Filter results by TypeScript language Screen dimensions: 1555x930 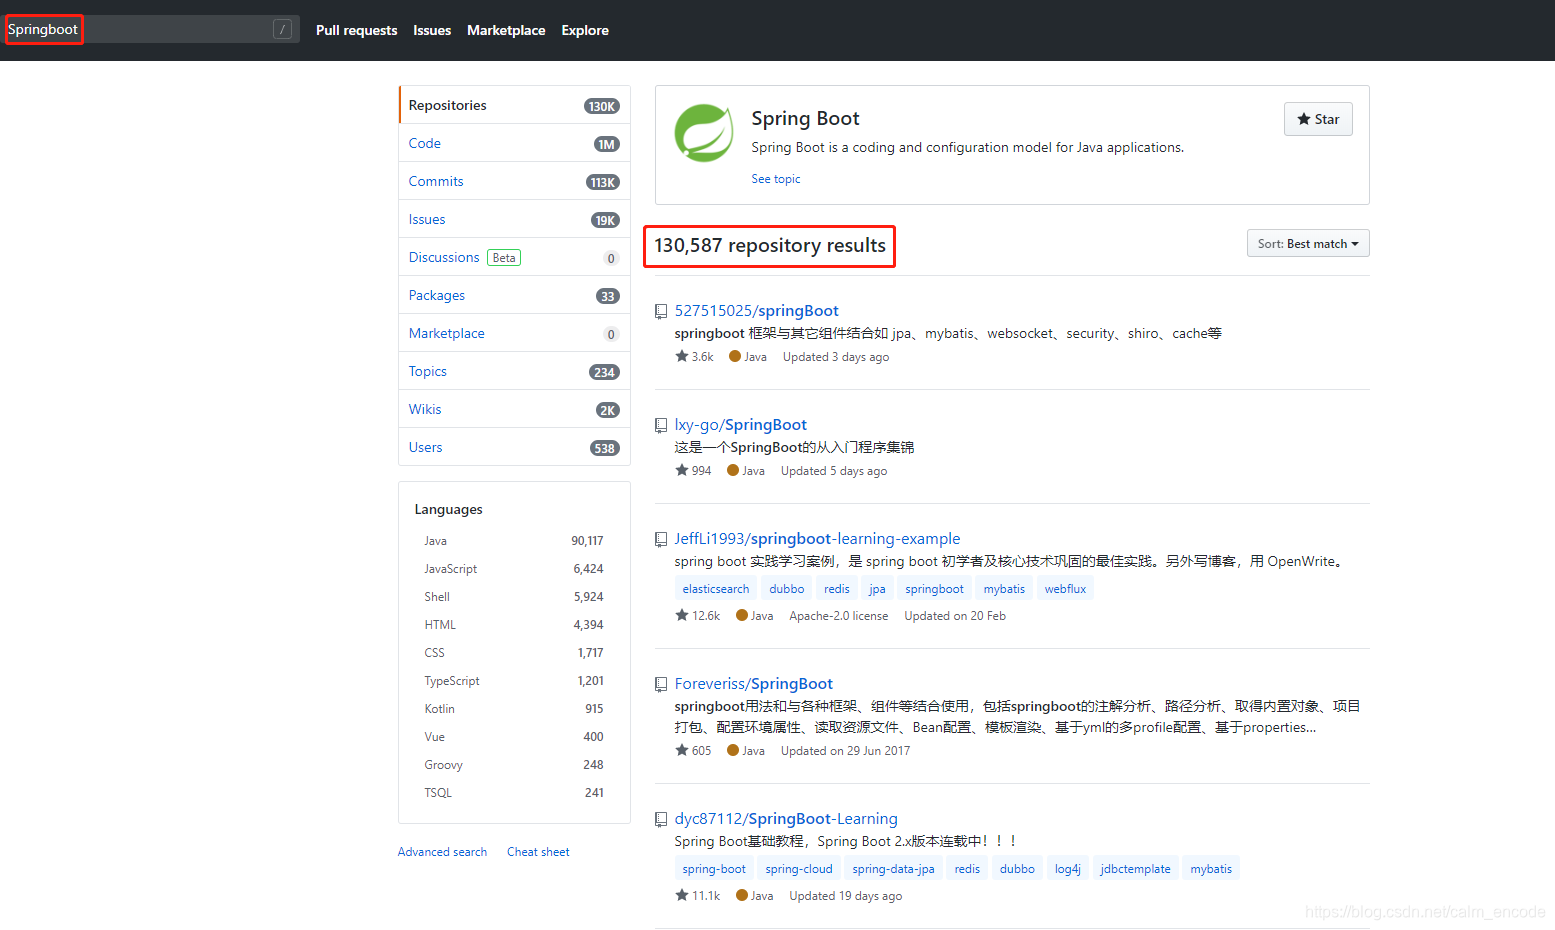514,681
